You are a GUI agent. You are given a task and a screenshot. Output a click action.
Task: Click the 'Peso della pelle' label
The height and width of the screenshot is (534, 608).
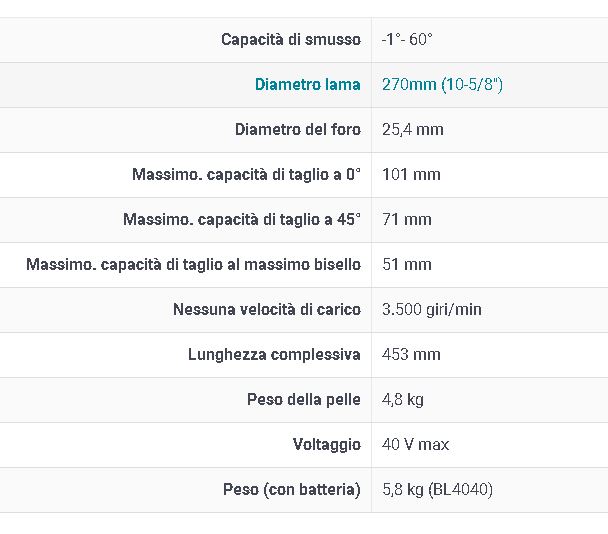304,399
